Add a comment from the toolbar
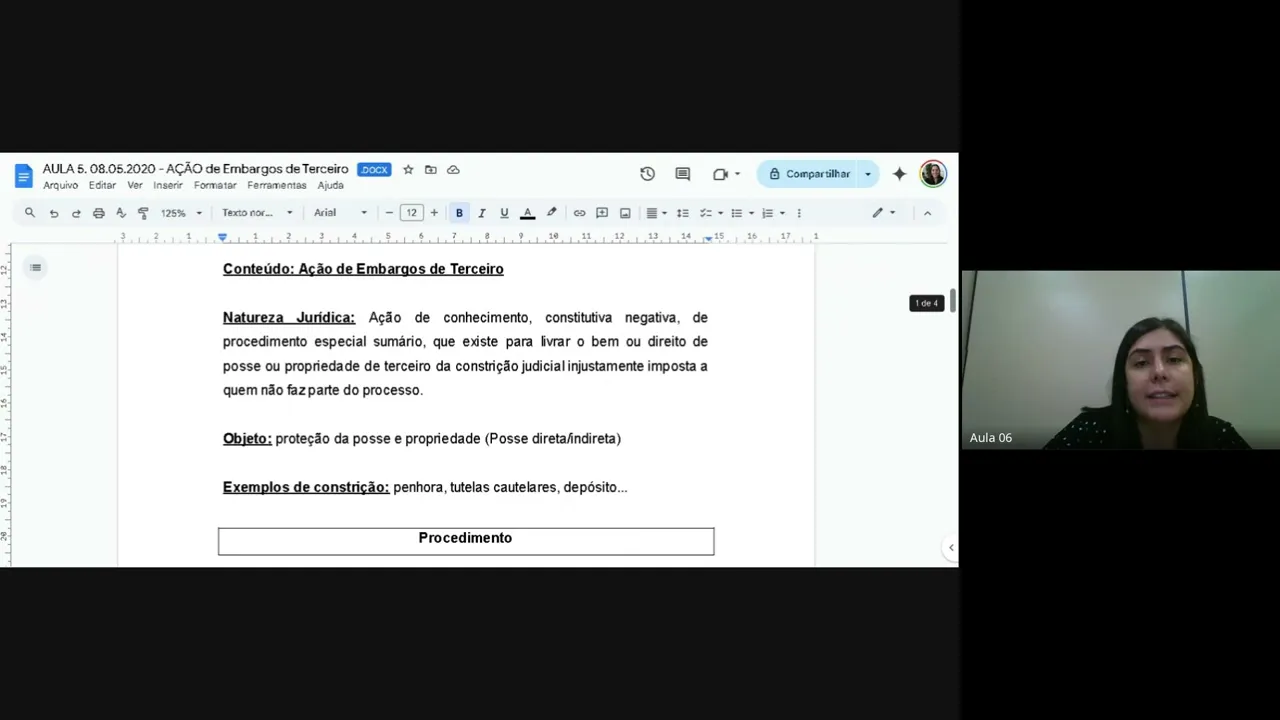 point(602,213)
